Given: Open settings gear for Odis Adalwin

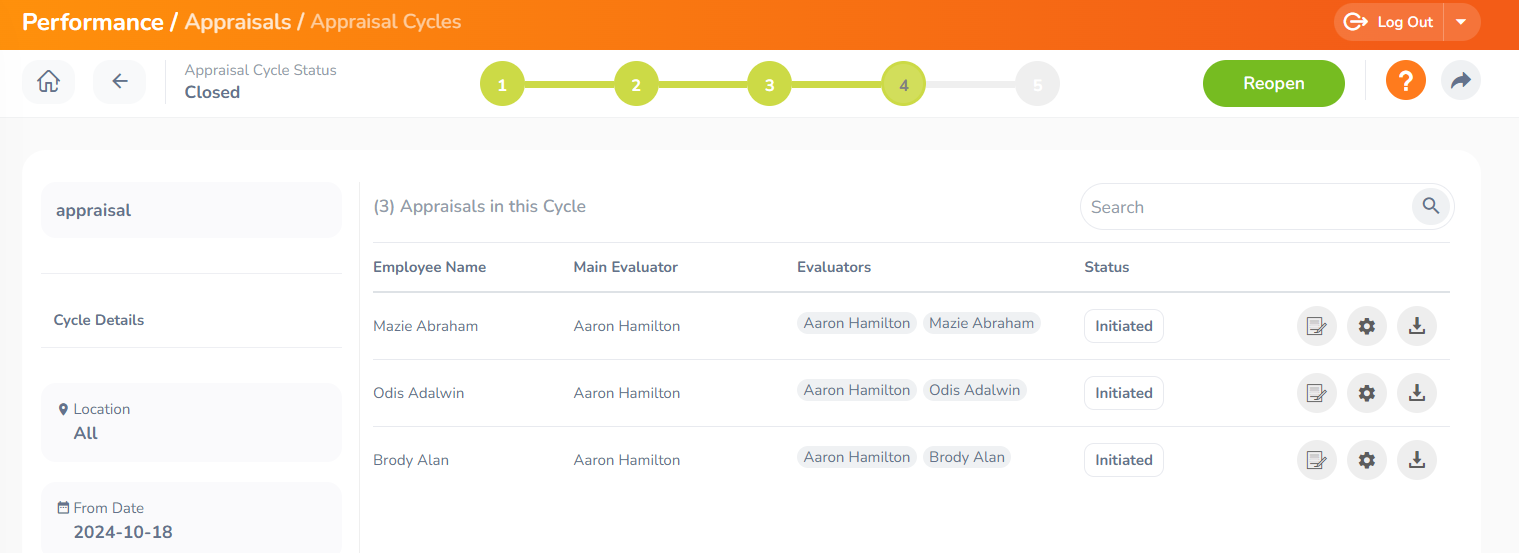Looking at the screenshot, I should (x=1367, y=393).
